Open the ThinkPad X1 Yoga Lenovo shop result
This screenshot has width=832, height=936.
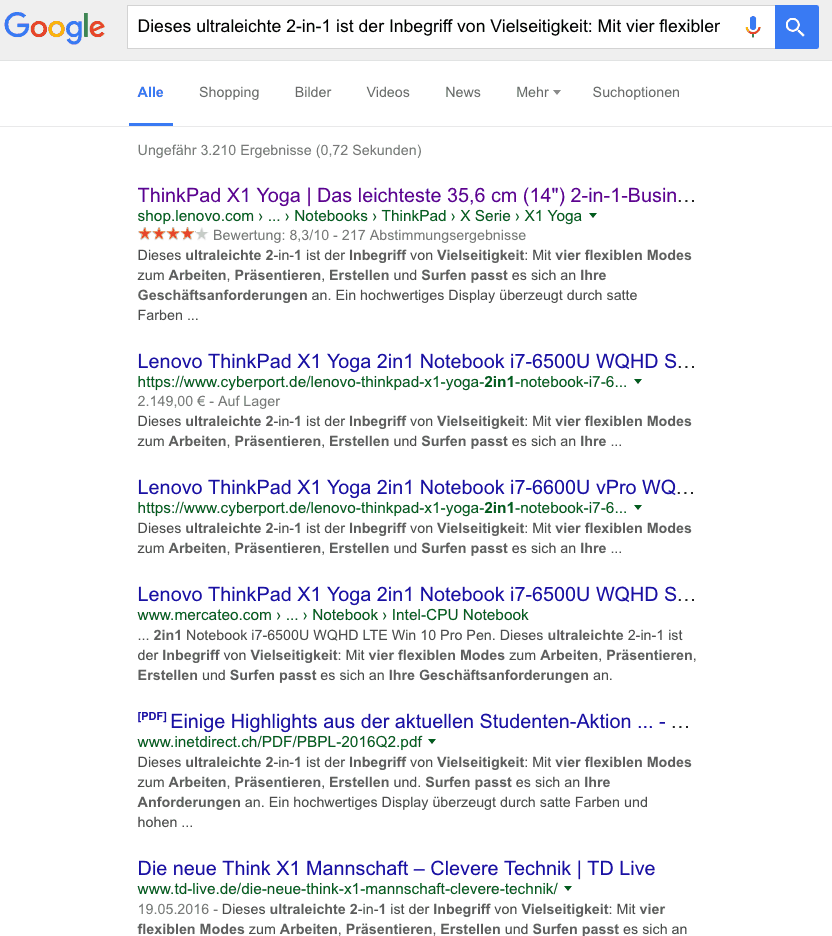[416, 195]
